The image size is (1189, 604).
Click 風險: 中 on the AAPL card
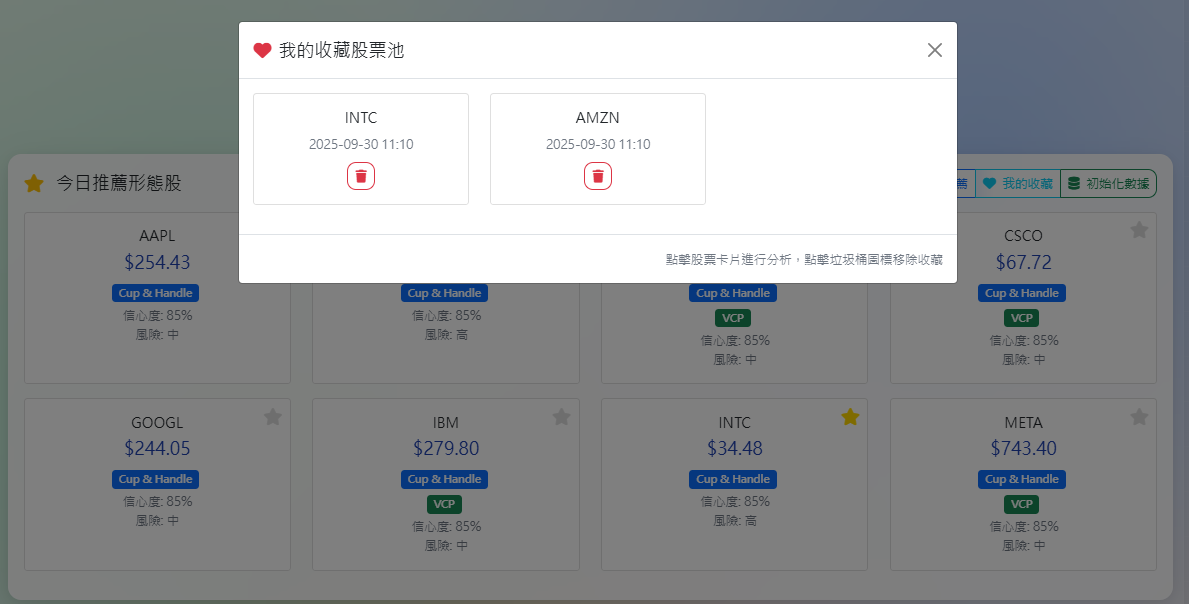(158, 334)
